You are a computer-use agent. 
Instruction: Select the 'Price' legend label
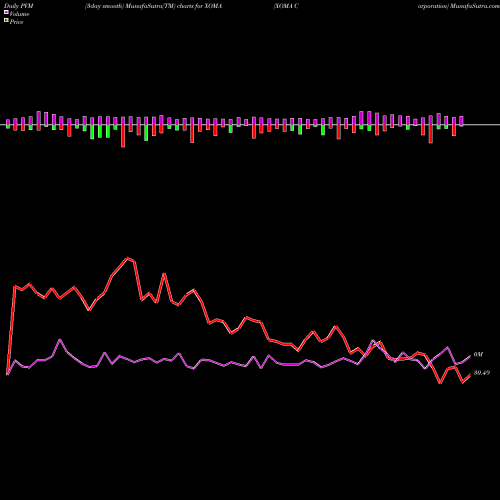tap(16, 22)
